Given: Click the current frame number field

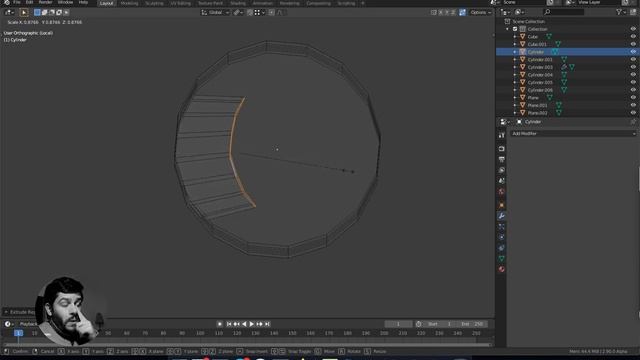Looking at the screenshot, I should (x=398, y=324).
